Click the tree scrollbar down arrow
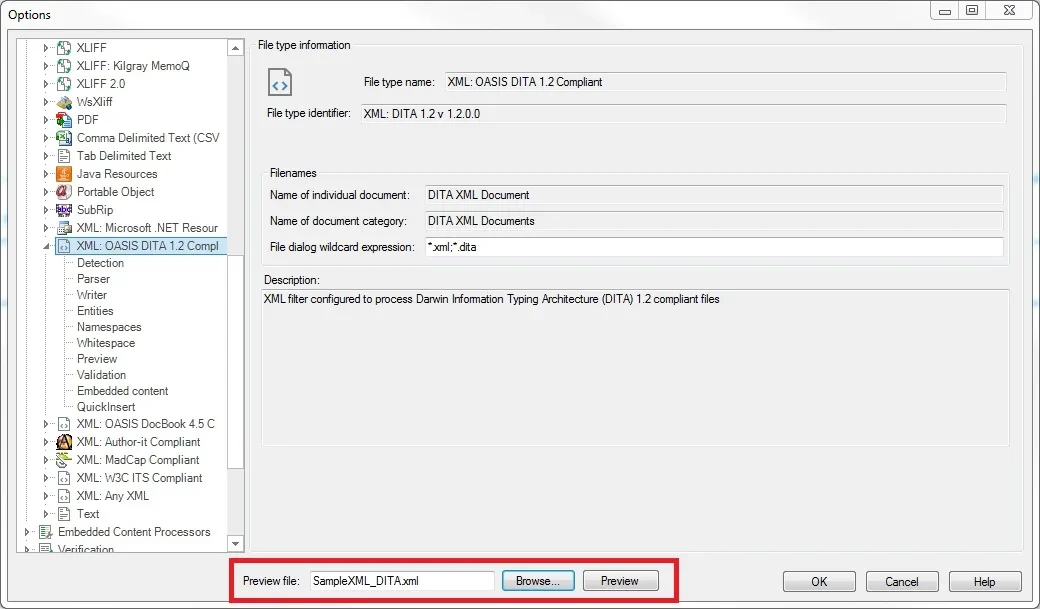 pos(235,543)
